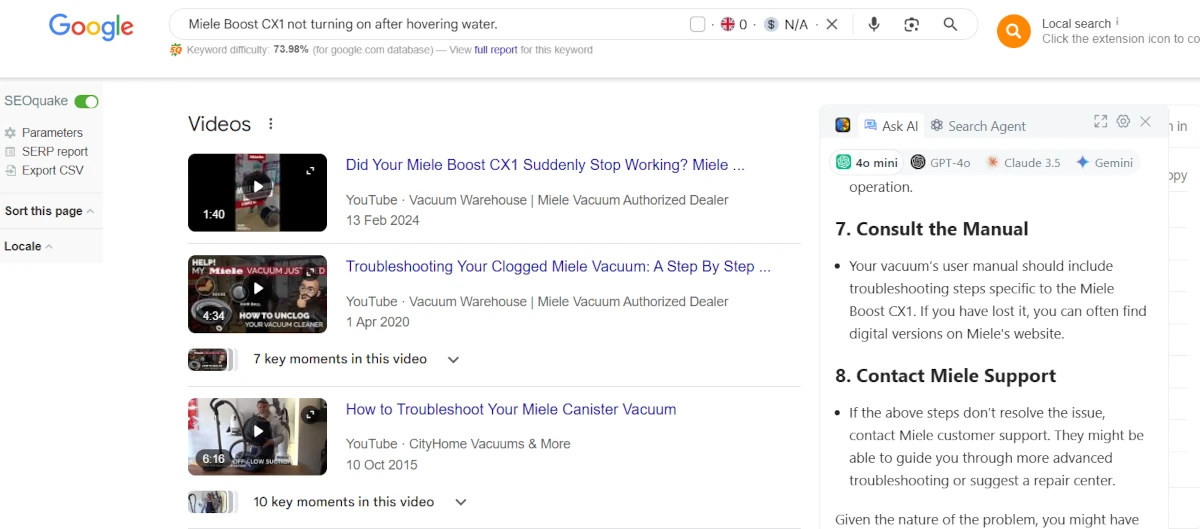The image size is (1200, 529).
Task: Click the orange Local search extension icon
Action: pyautogui.click(x=1013, y=31)
